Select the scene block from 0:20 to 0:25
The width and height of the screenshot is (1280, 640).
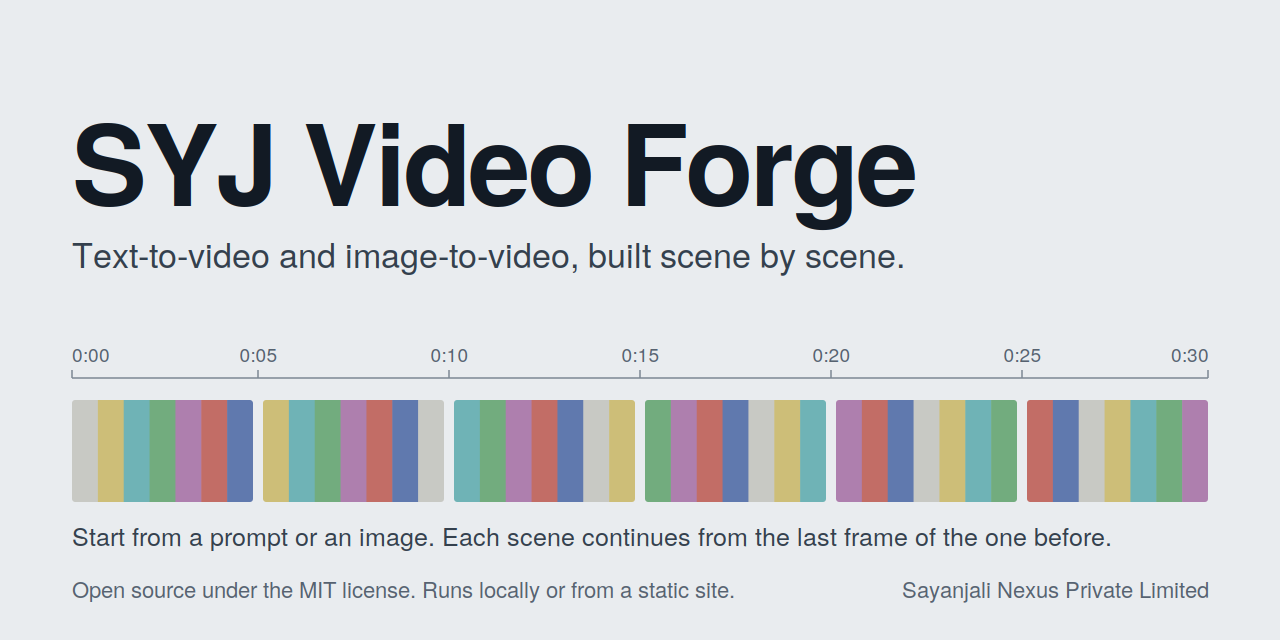tap(927, 451)
